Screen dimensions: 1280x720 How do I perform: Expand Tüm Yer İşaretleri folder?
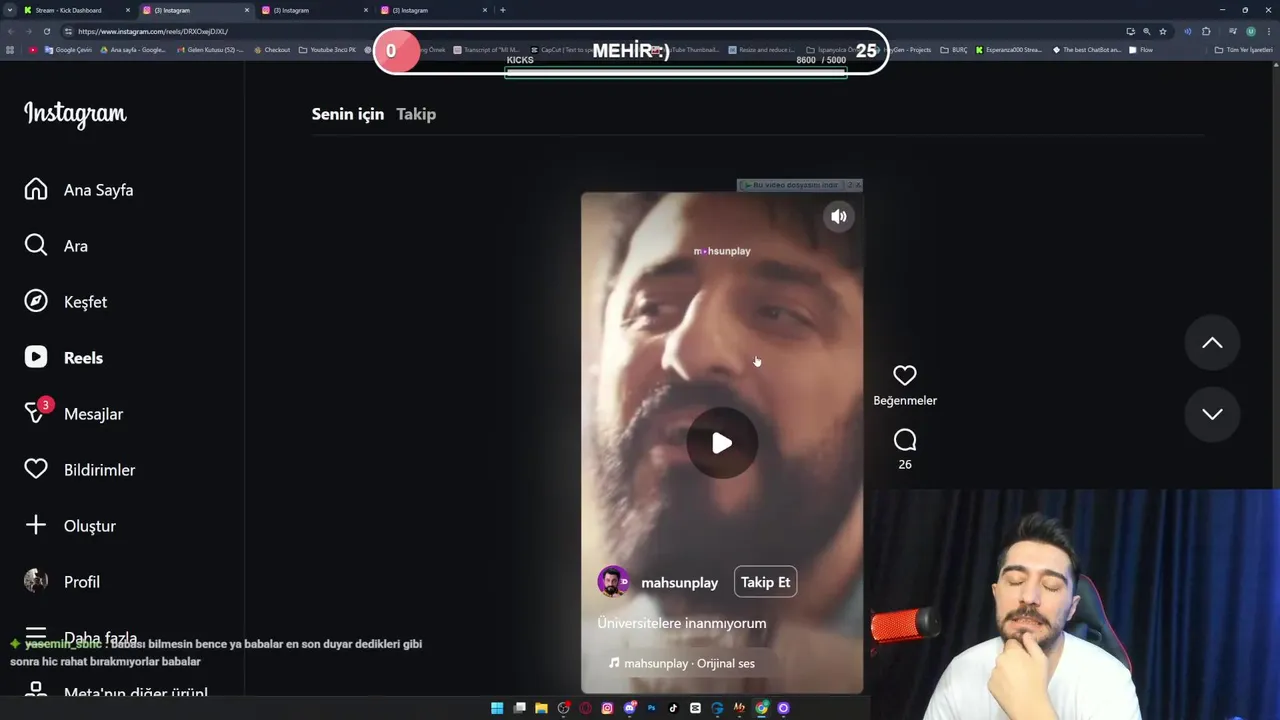(1243, 49)
